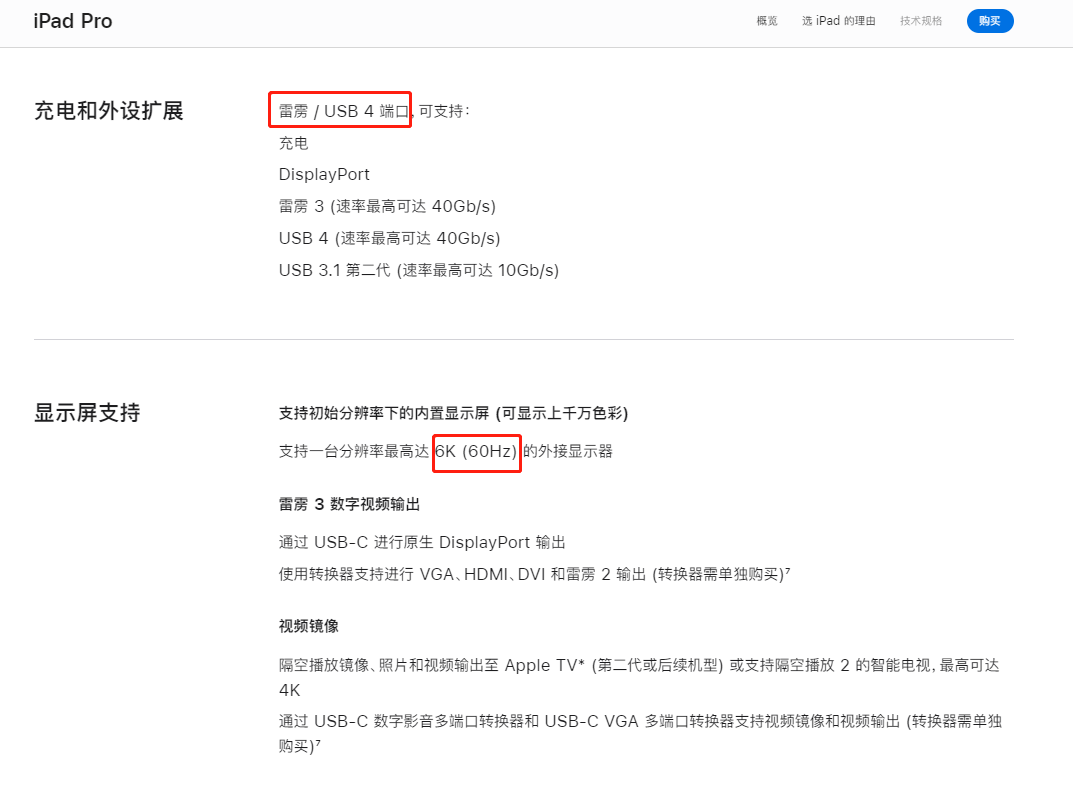Click 雷雳 3 (速率最高可达 40Gb/s) line
Screen dimensions: 1073x801
[x=387, y=206]
